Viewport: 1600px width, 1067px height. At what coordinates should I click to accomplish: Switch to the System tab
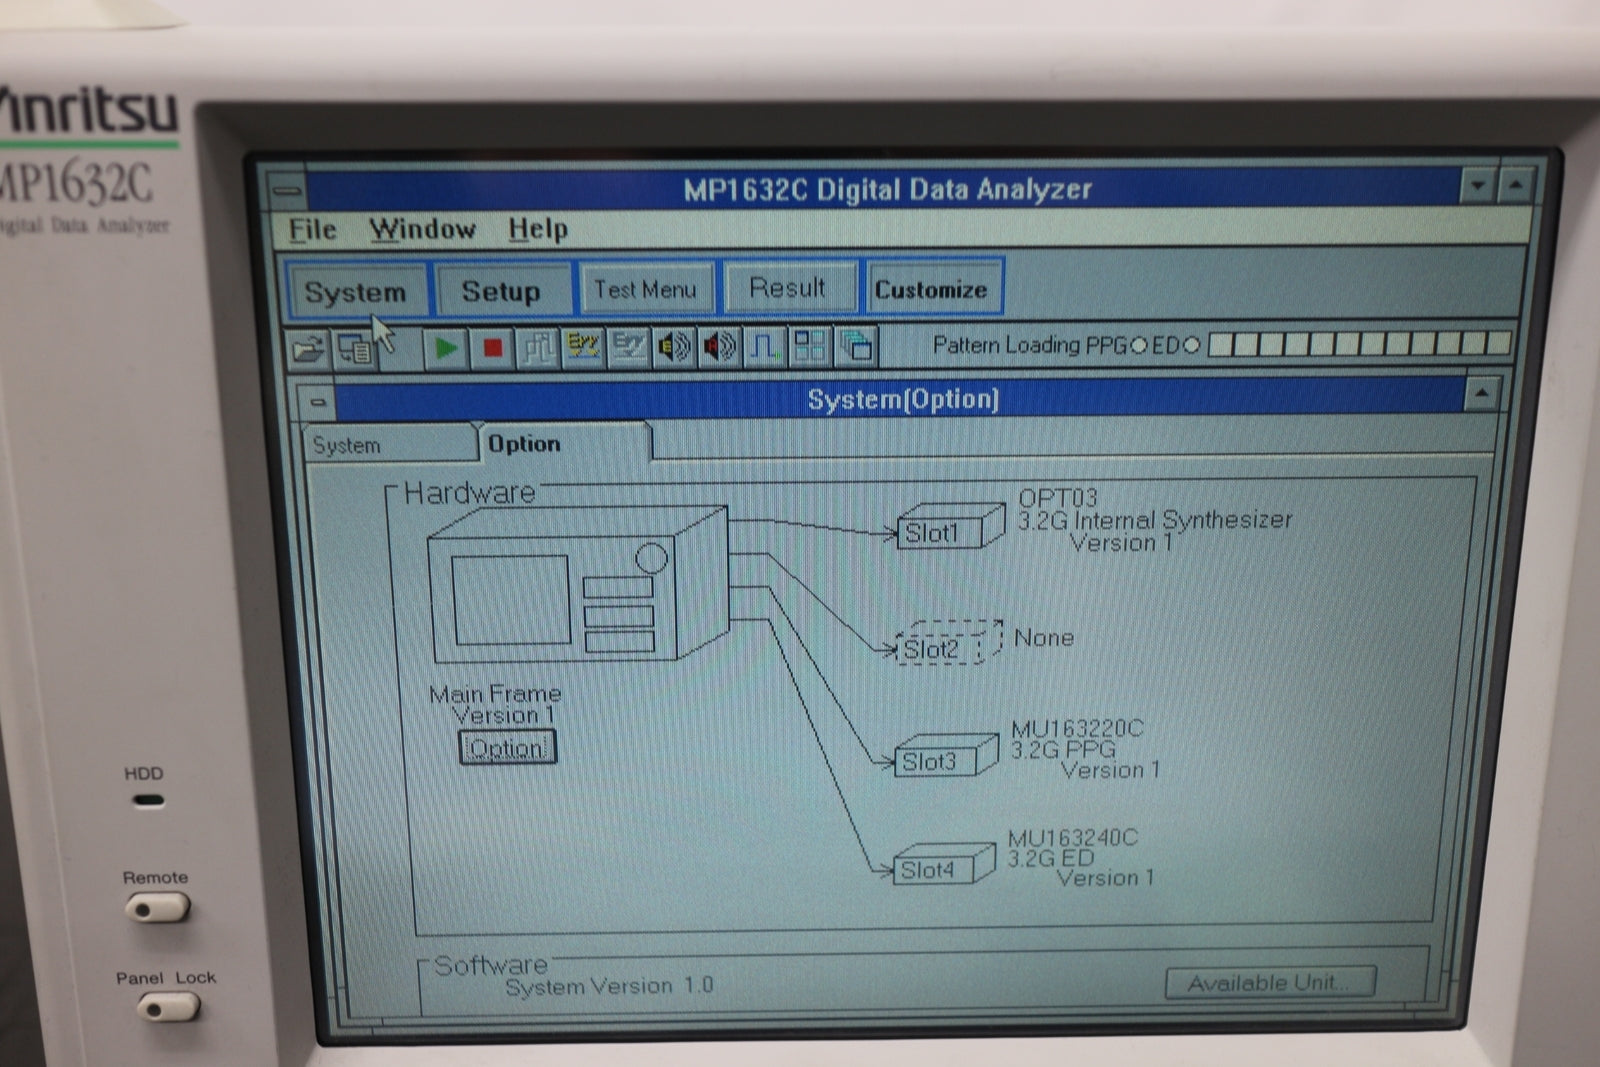coord(390,445)
